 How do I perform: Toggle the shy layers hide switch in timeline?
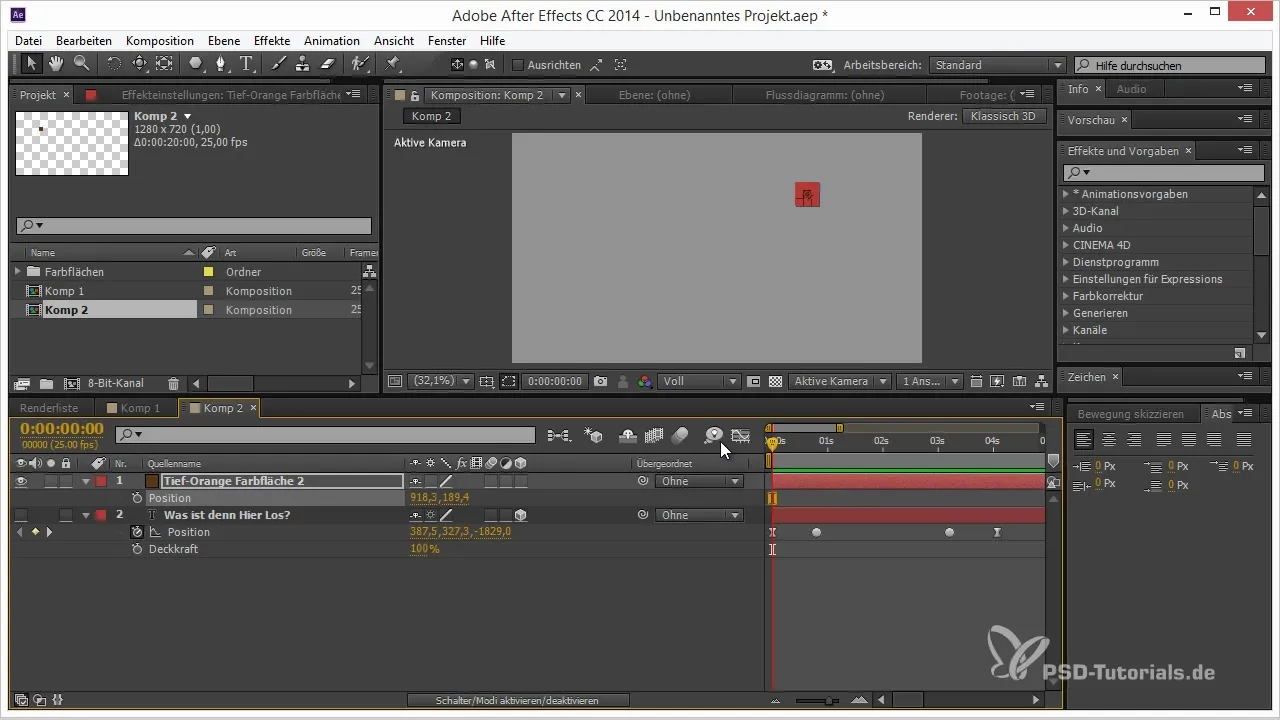click(x=629, y=435)
